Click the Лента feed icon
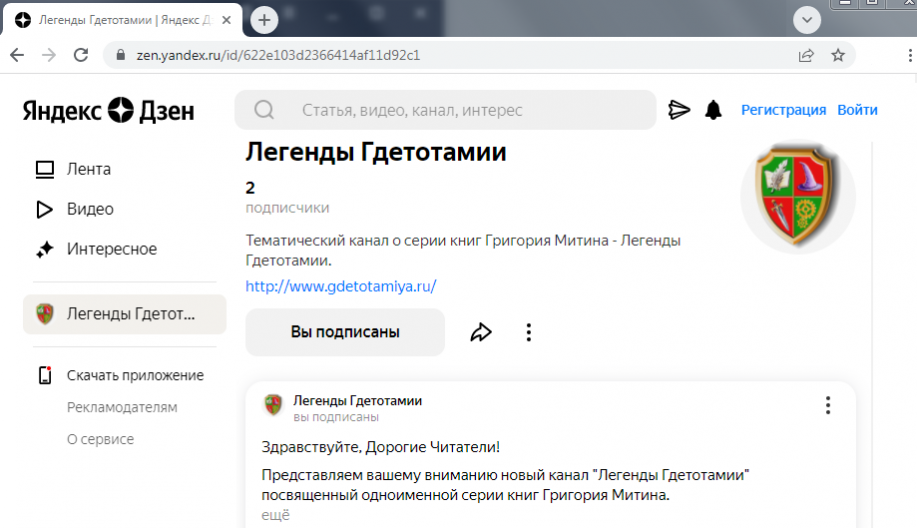 [x=44, y=169]
